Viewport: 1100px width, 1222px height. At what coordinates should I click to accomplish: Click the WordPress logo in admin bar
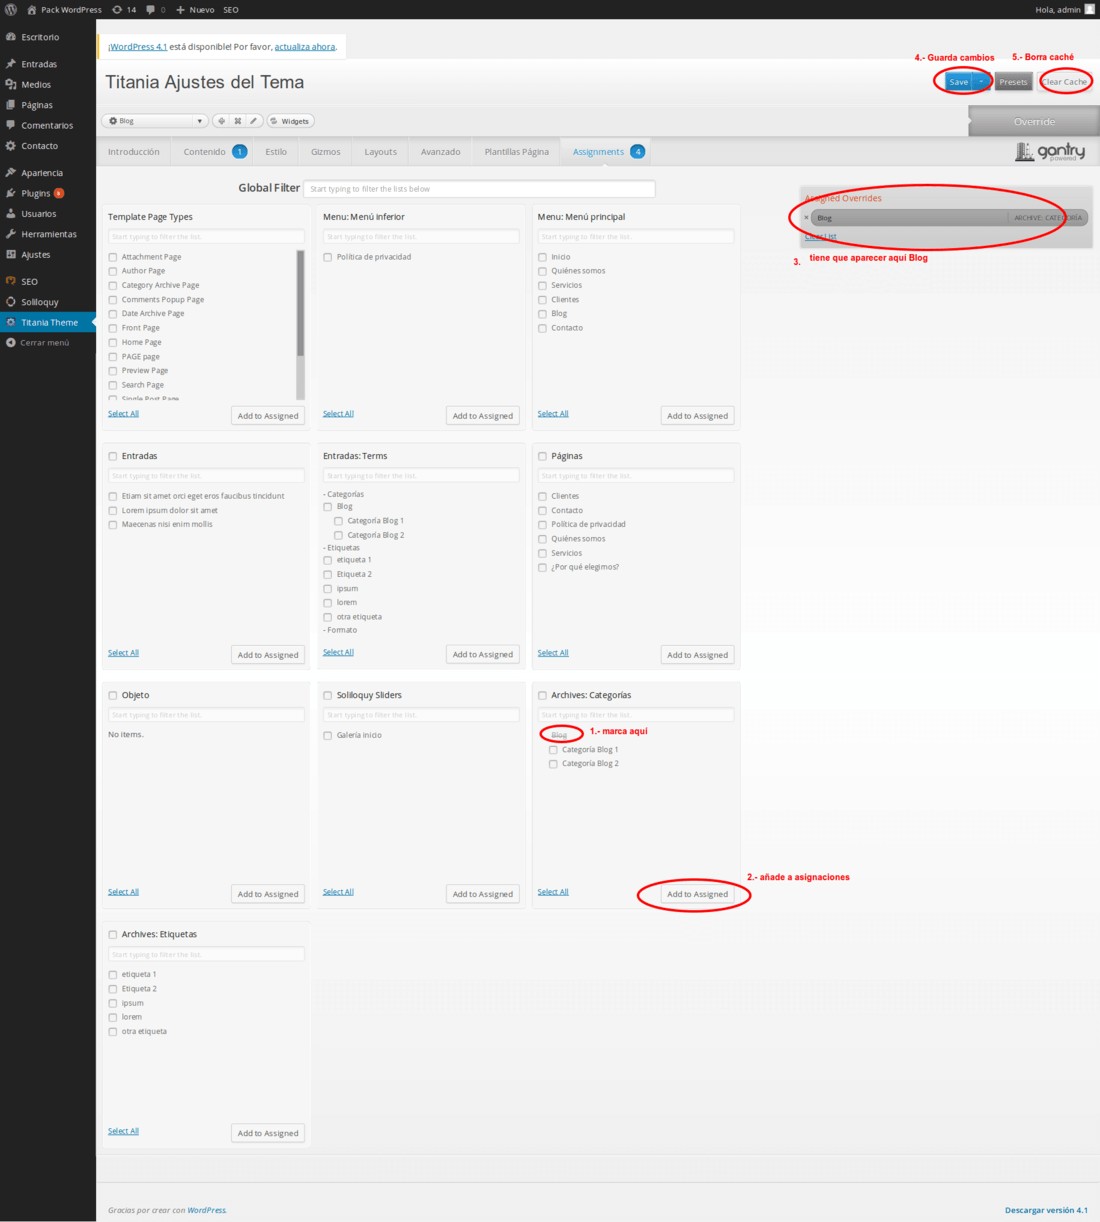(11, 9)
